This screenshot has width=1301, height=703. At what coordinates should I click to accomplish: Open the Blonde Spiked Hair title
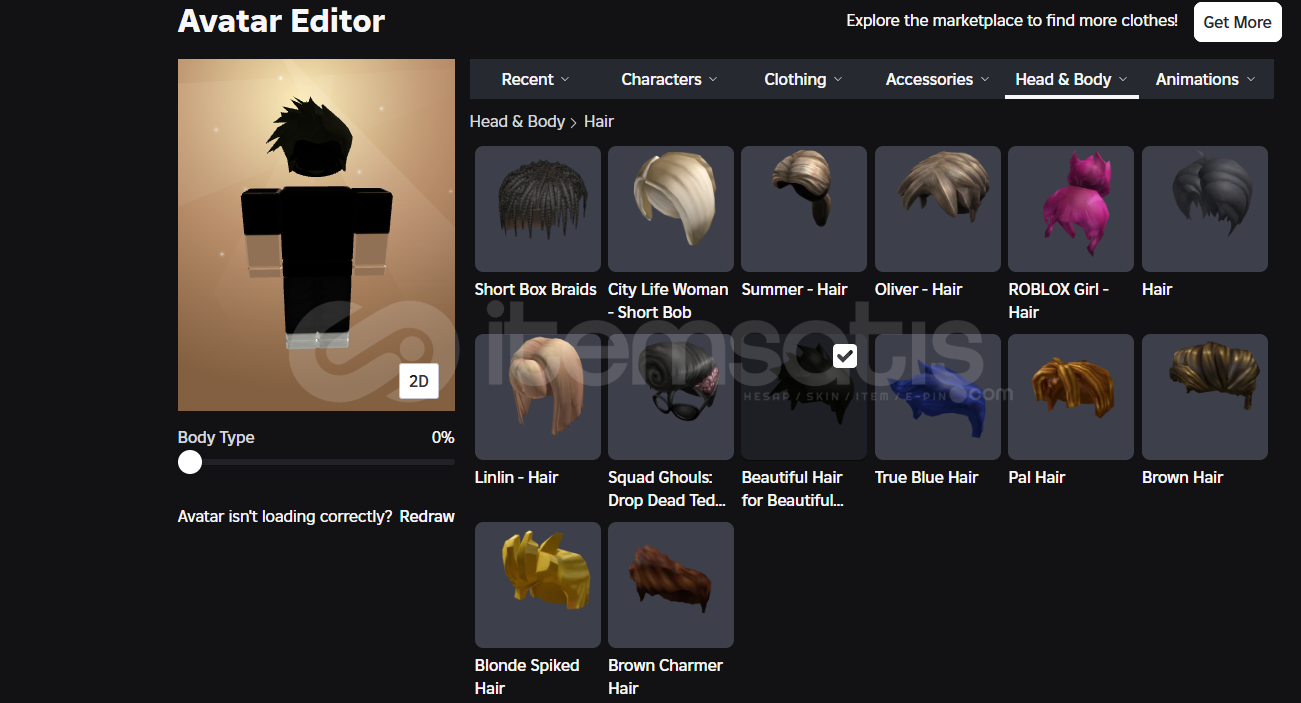click(527, 677)
